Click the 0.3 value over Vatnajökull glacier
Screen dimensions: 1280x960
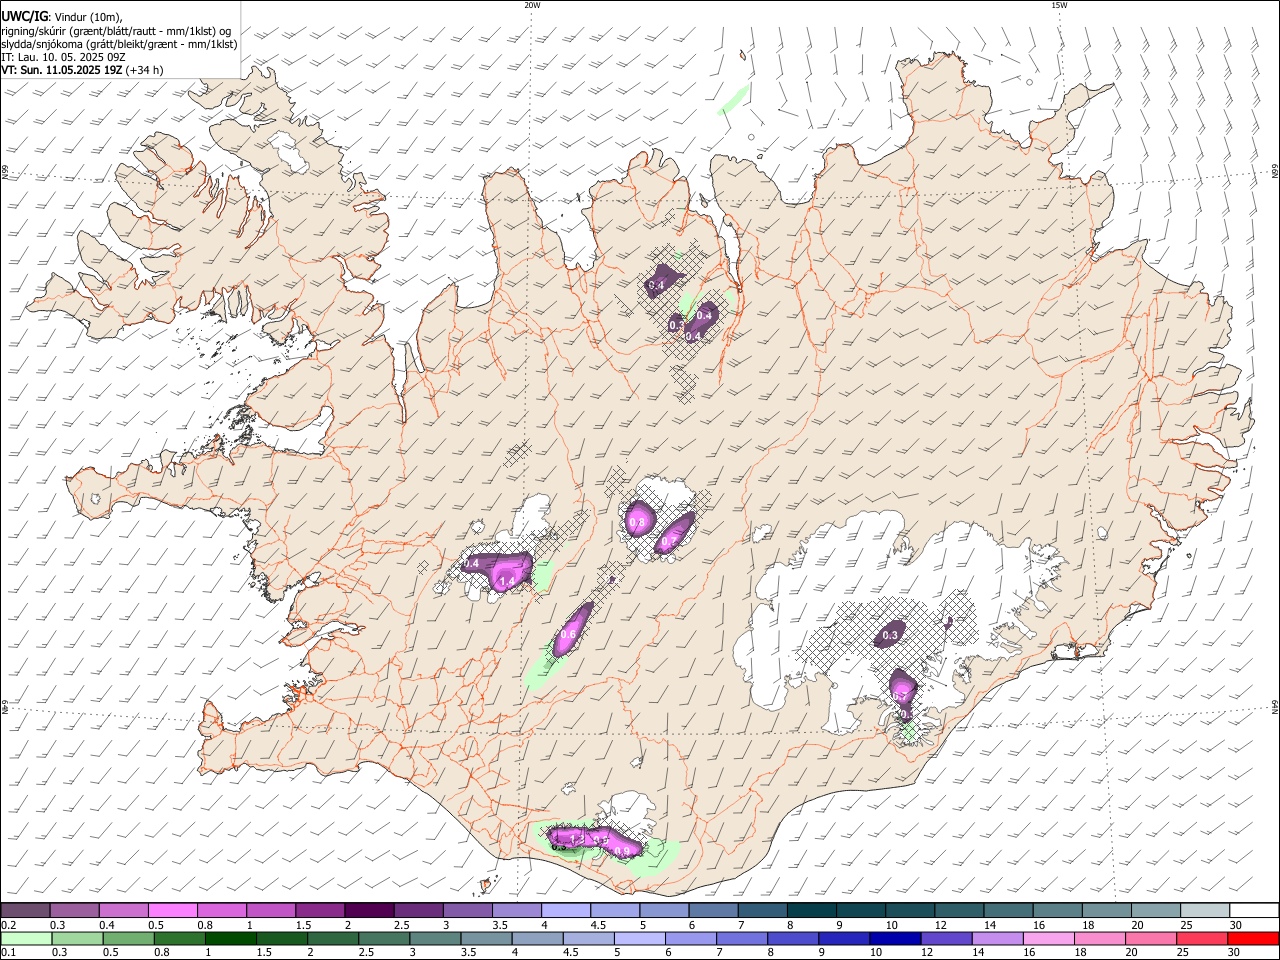point(890,635)
